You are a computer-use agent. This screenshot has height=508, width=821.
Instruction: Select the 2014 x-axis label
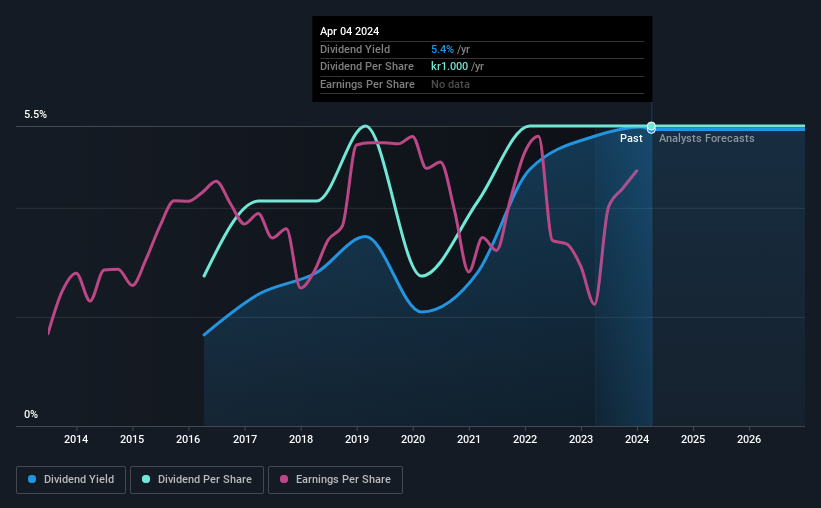click(x=76, y=439)
